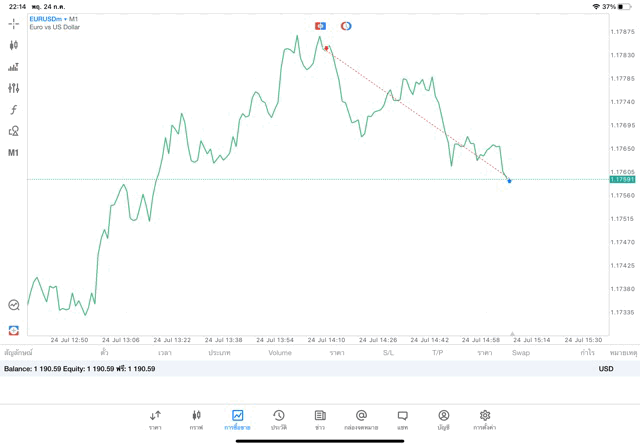
Task: Open indicators list with f icon
Action: [x=14, y=110]
